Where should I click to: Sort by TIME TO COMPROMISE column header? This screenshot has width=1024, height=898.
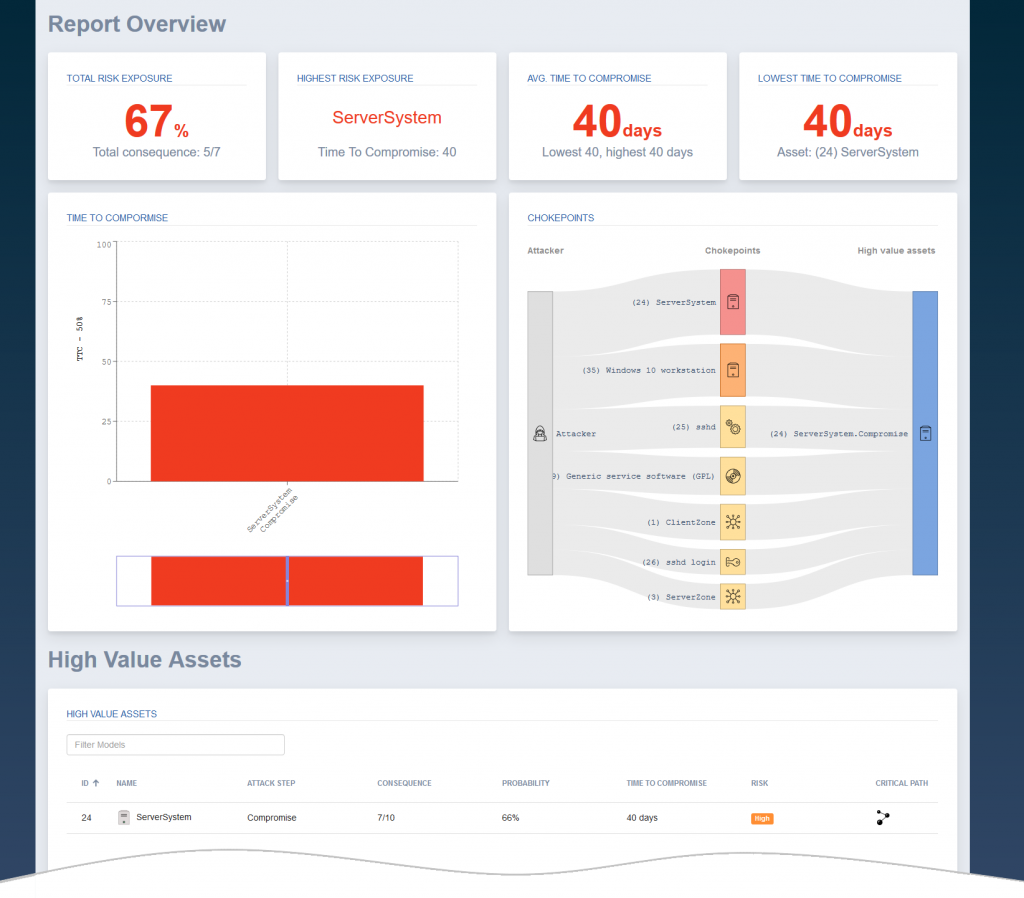667,783
